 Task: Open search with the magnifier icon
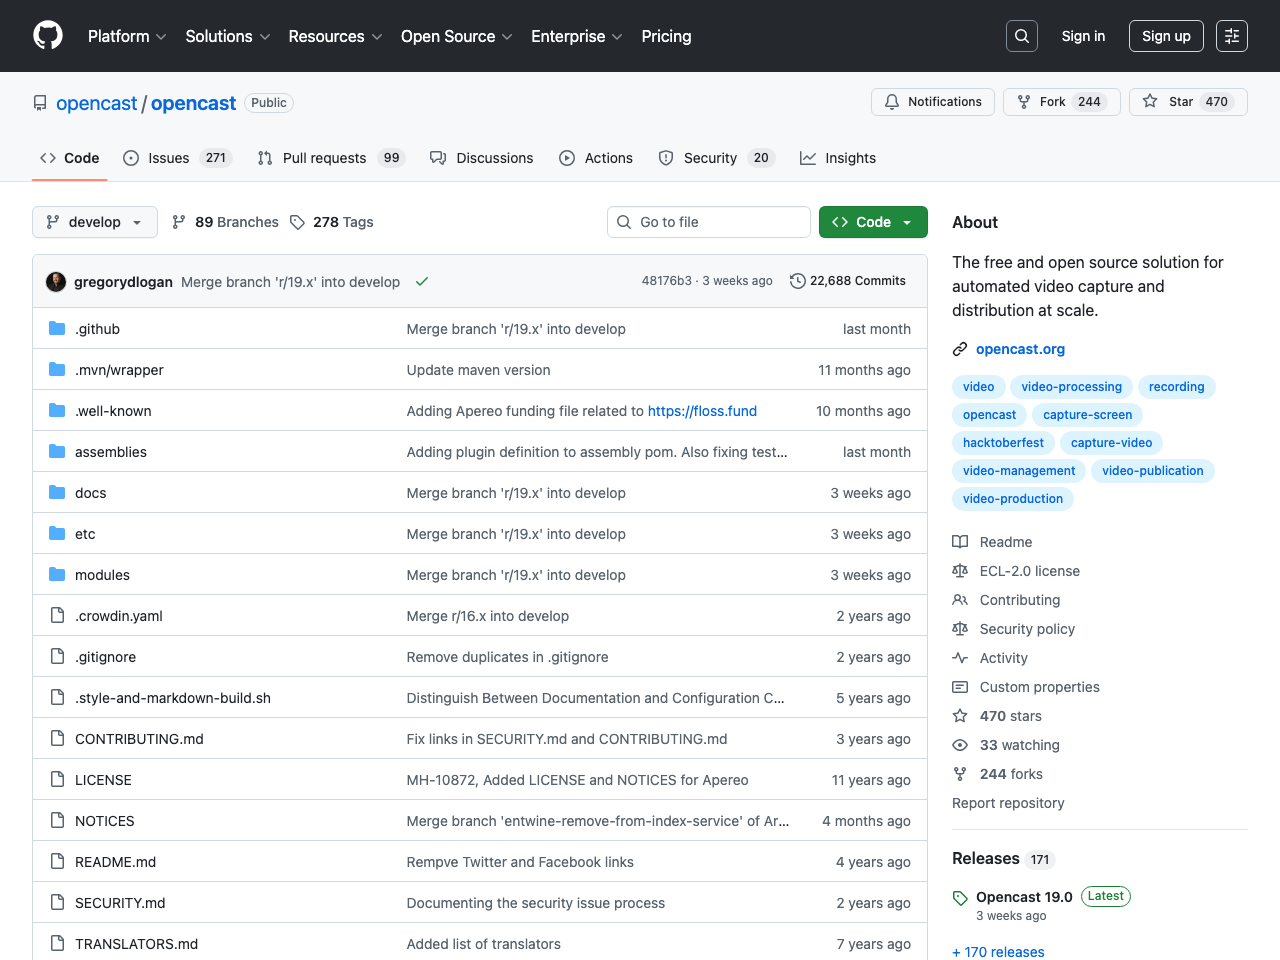tap(1021, 36)
